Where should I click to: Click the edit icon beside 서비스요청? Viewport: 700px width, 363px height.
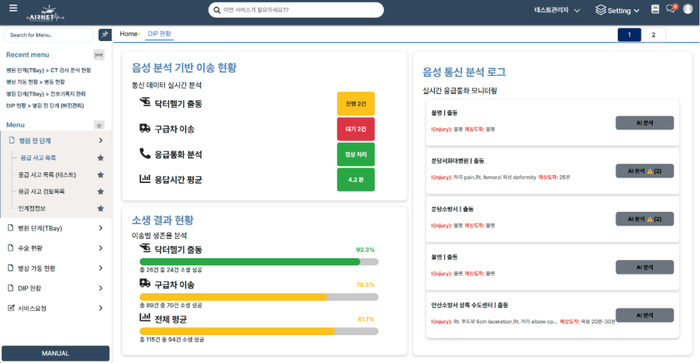point(11,308)
